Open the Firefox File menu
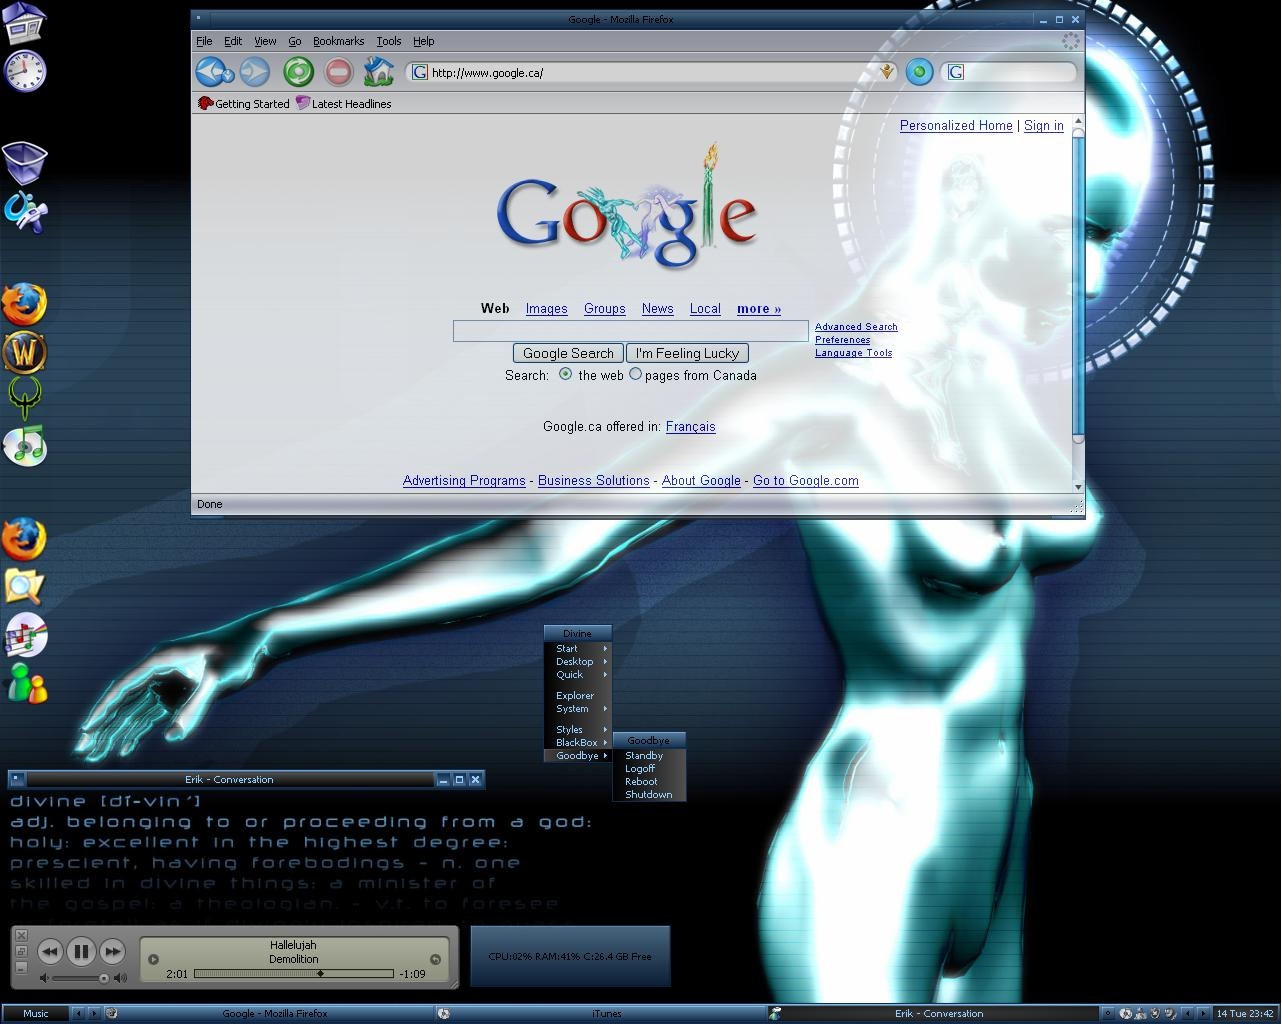This screenshot has height=1024, width=1282. coord(204,41)
